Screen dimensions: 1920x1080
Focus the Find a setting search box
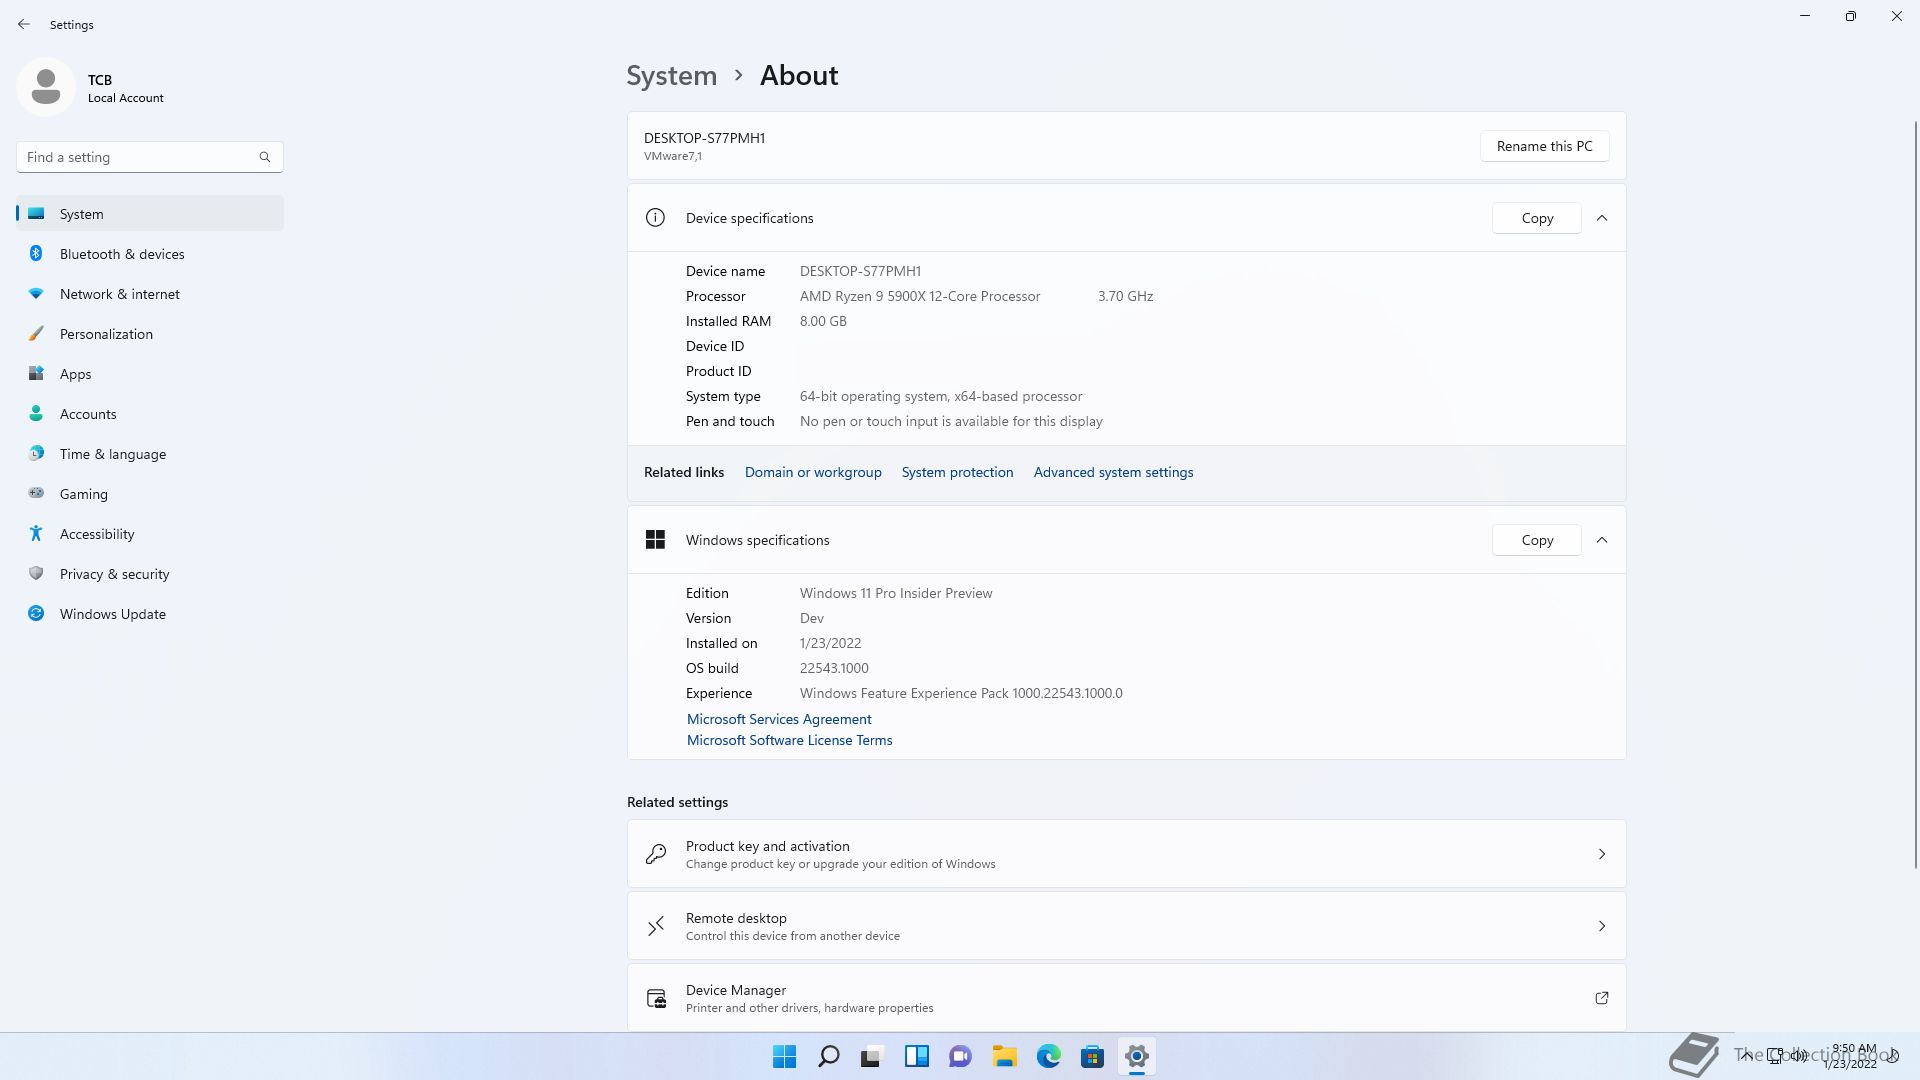150,157
